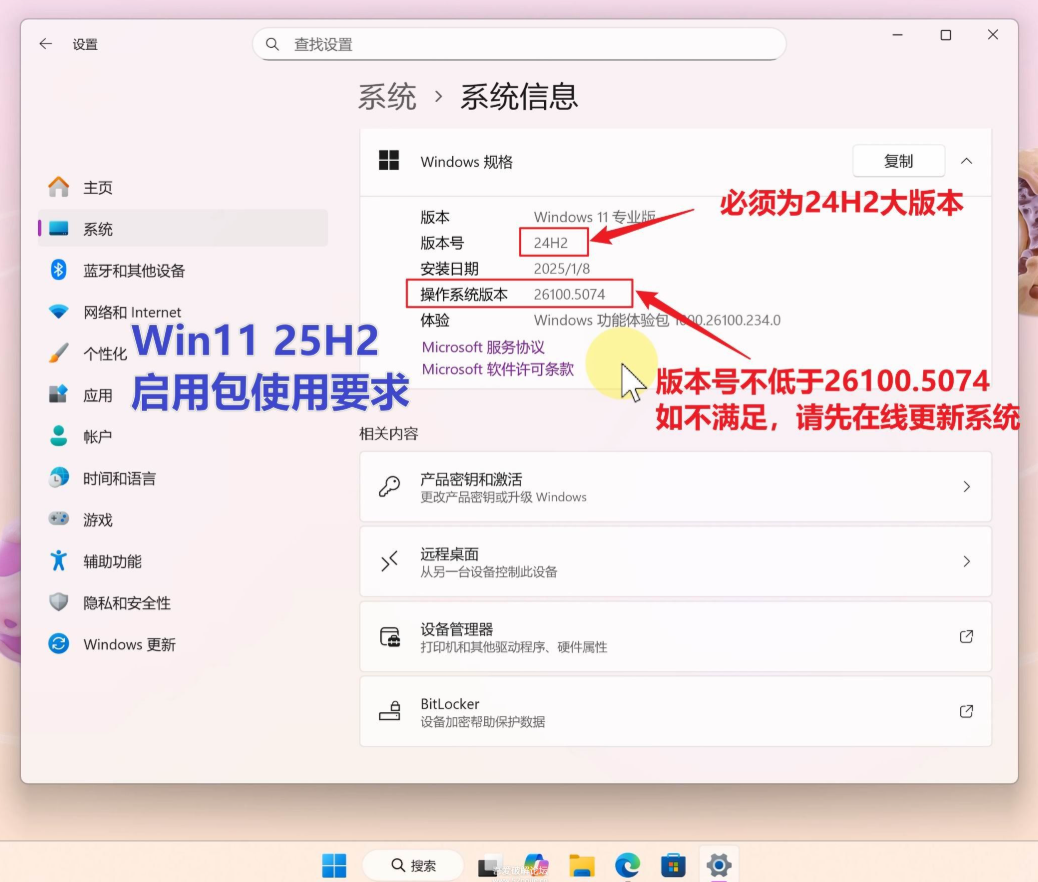Open the 远程桌面 settings row
The height and width of the screenshot is (882, 1038).
pos(675,562)
